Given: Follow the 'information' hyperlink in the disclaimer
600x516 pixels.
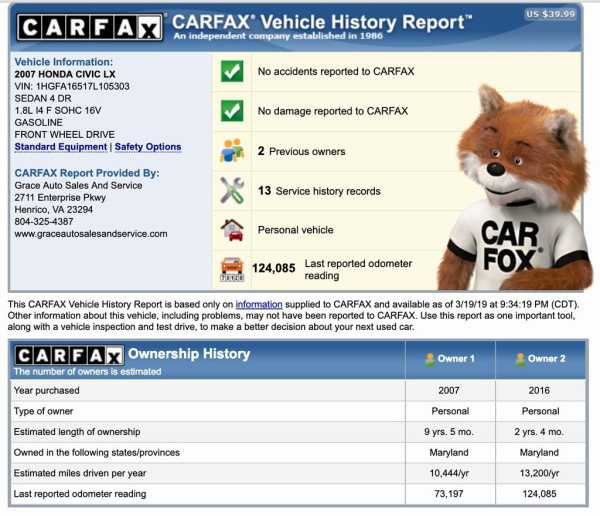Looking at the screenshot, I should [x=258, y=304].
